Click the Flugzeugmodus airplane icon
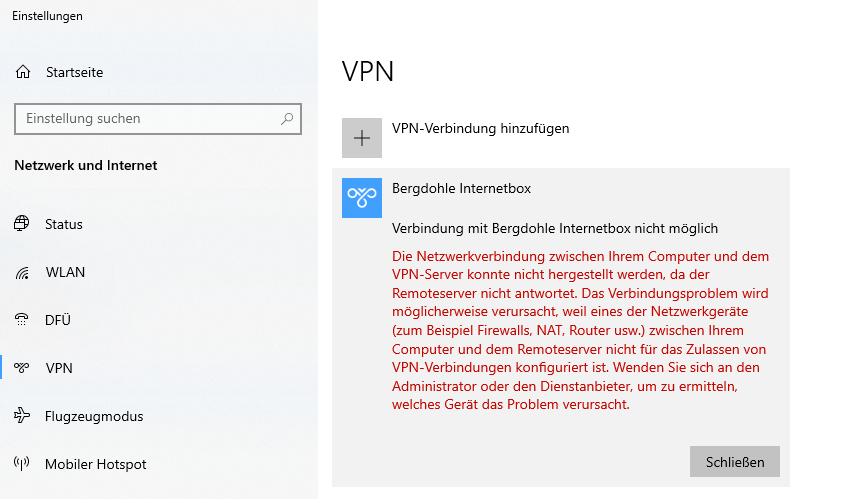The width and height of the screenshot is (849, 499). click(22, 416)
